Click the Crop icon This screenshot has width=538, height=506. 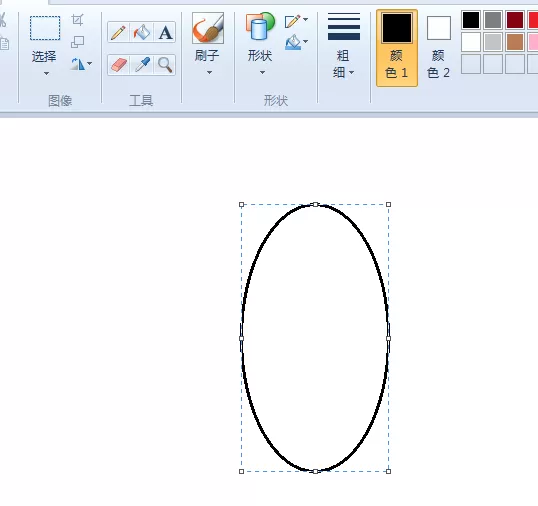(78, 20)
